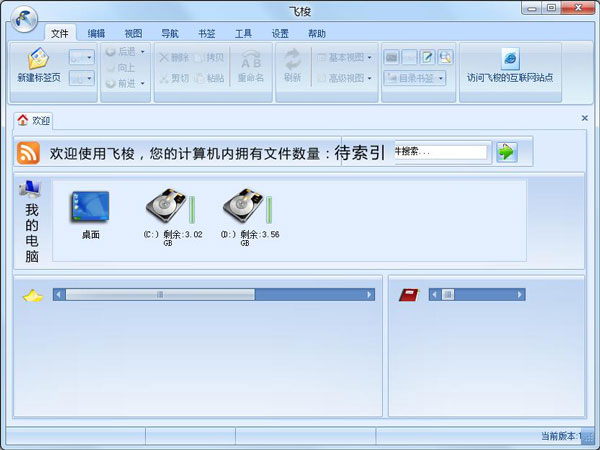Screen dimensions: 600x450
Task: Open the 基本视图 basic view dropdown
Action: [345, 57]
